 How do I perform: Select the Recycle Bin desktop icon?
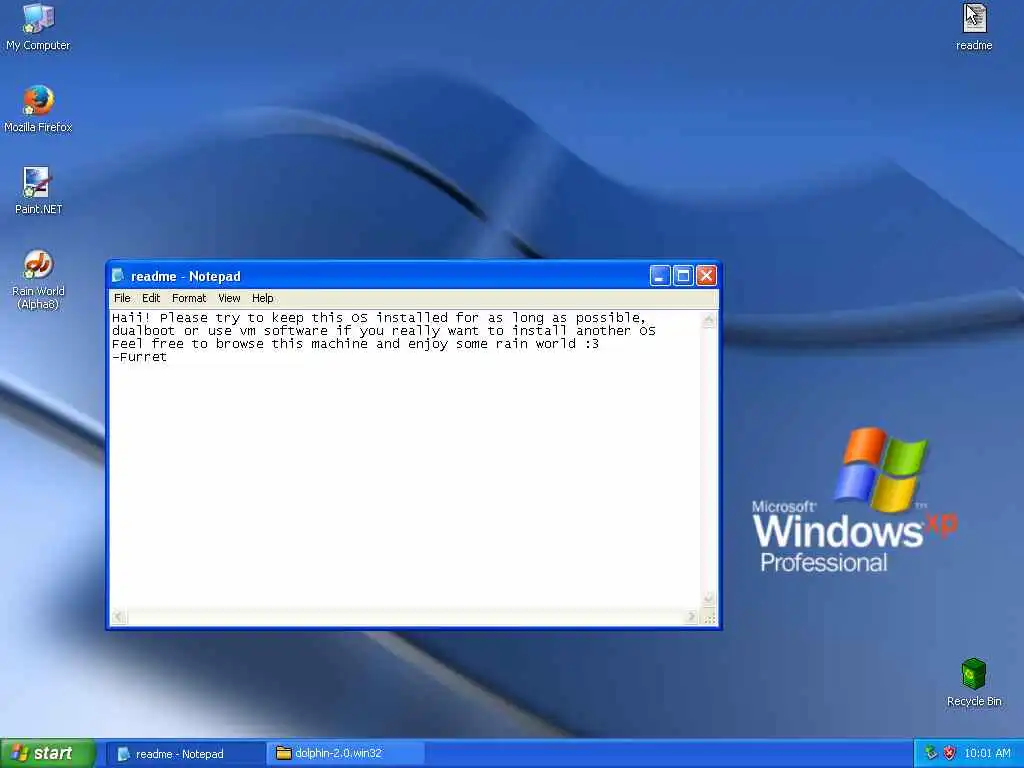coord(974,682)
